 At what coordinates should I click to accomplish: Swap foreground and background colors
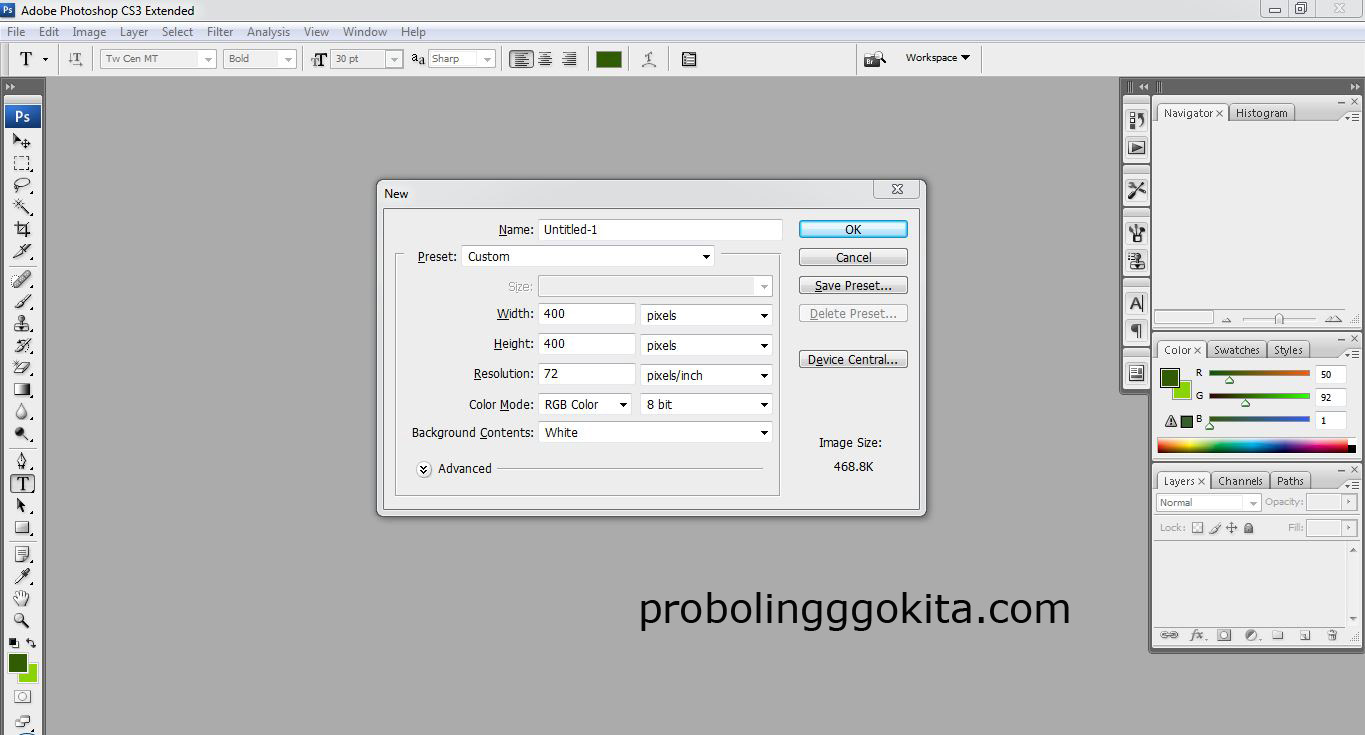point(31,643)
